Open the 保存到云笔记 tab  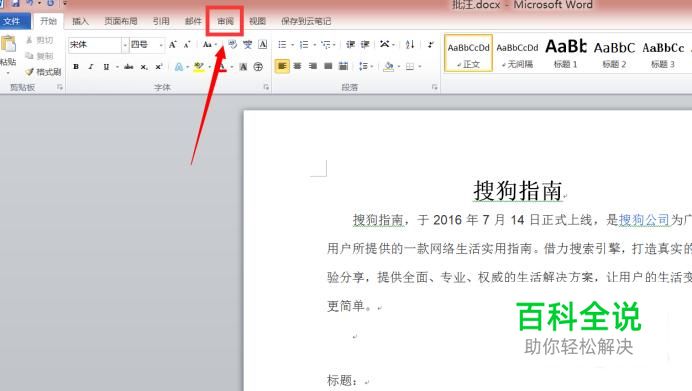click(x=306, y=21)
